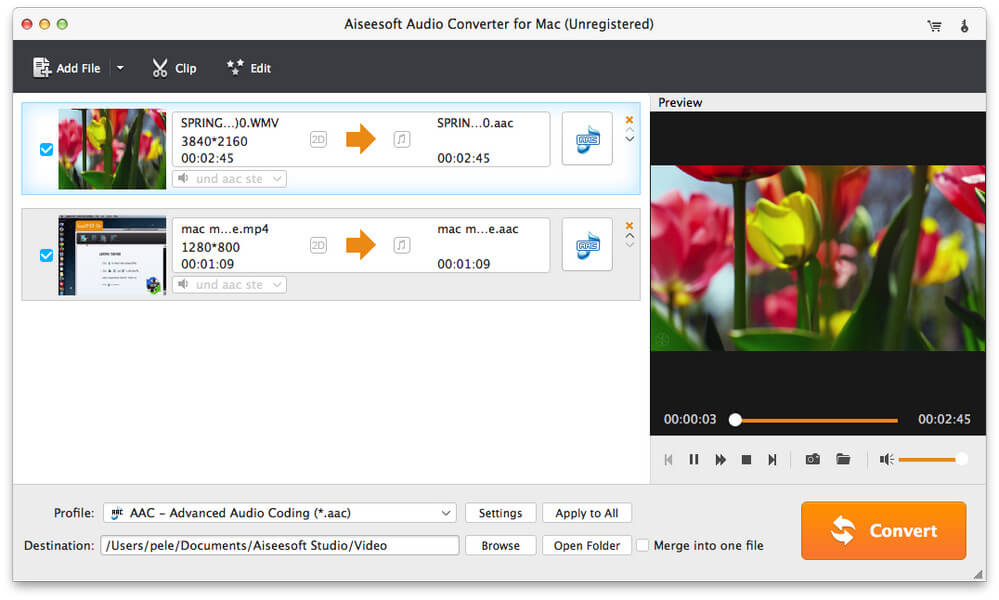Open audio track dropdown for SPRING WMV
999x600 pixels.
[229, 179]
